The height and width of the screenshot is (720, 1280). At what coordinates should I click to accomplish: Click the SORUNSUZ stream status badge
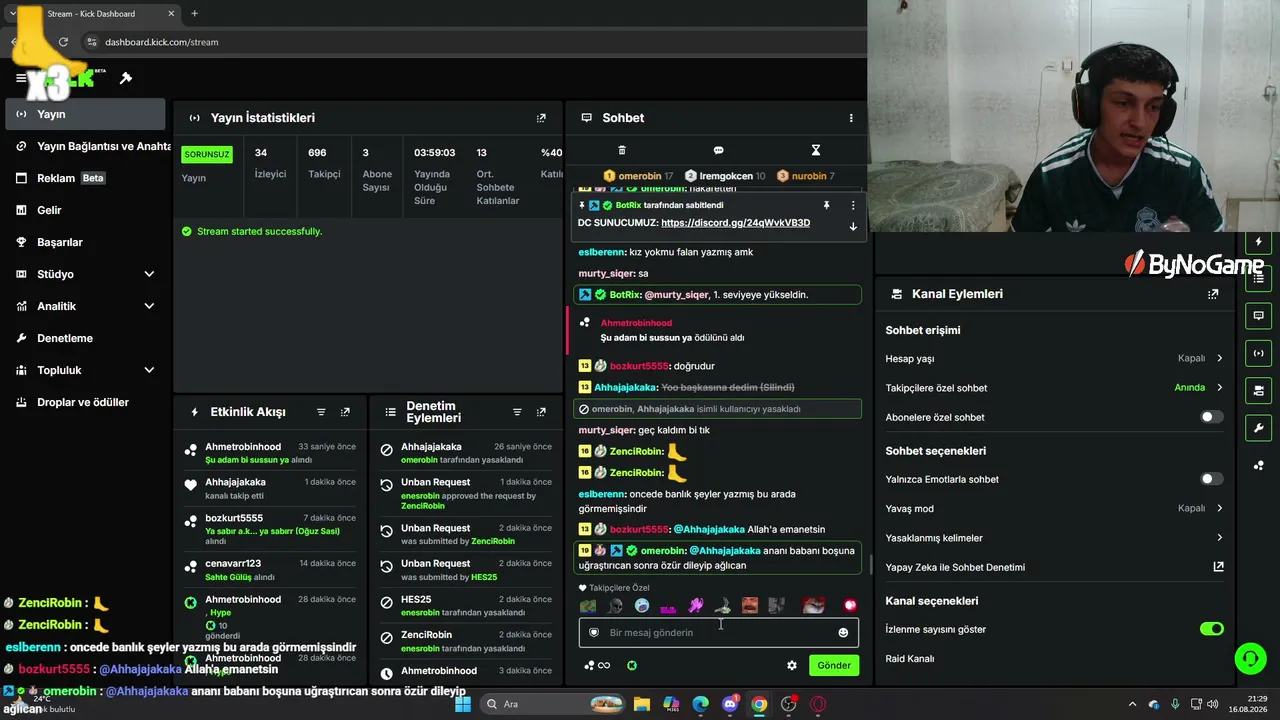point(207,154)
